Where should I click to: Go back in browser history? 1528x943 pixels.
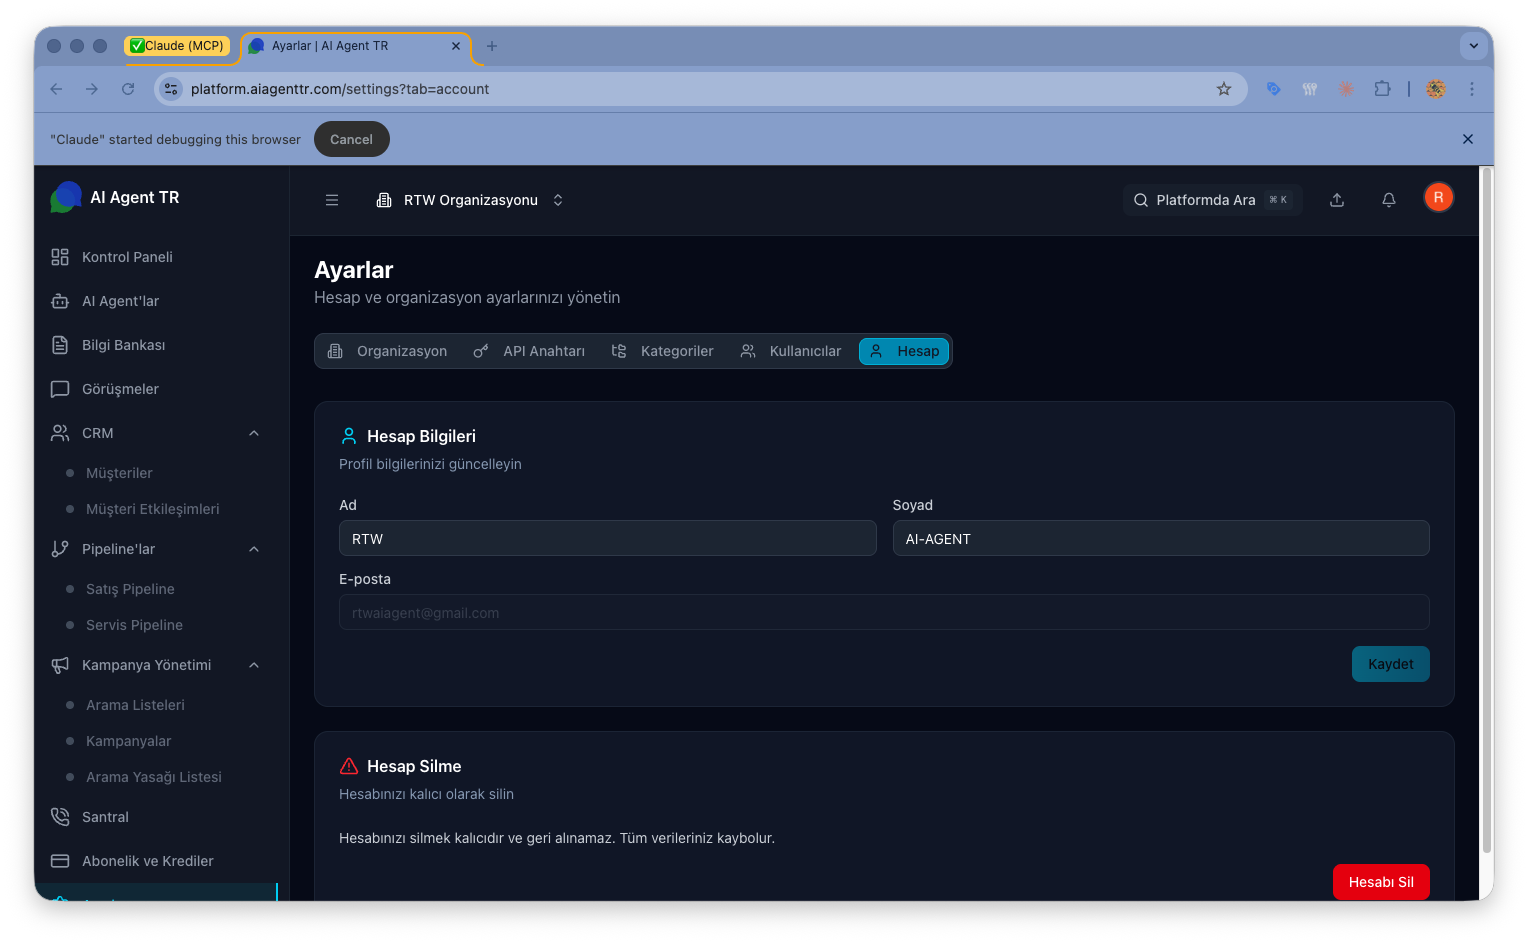[56, 89]
